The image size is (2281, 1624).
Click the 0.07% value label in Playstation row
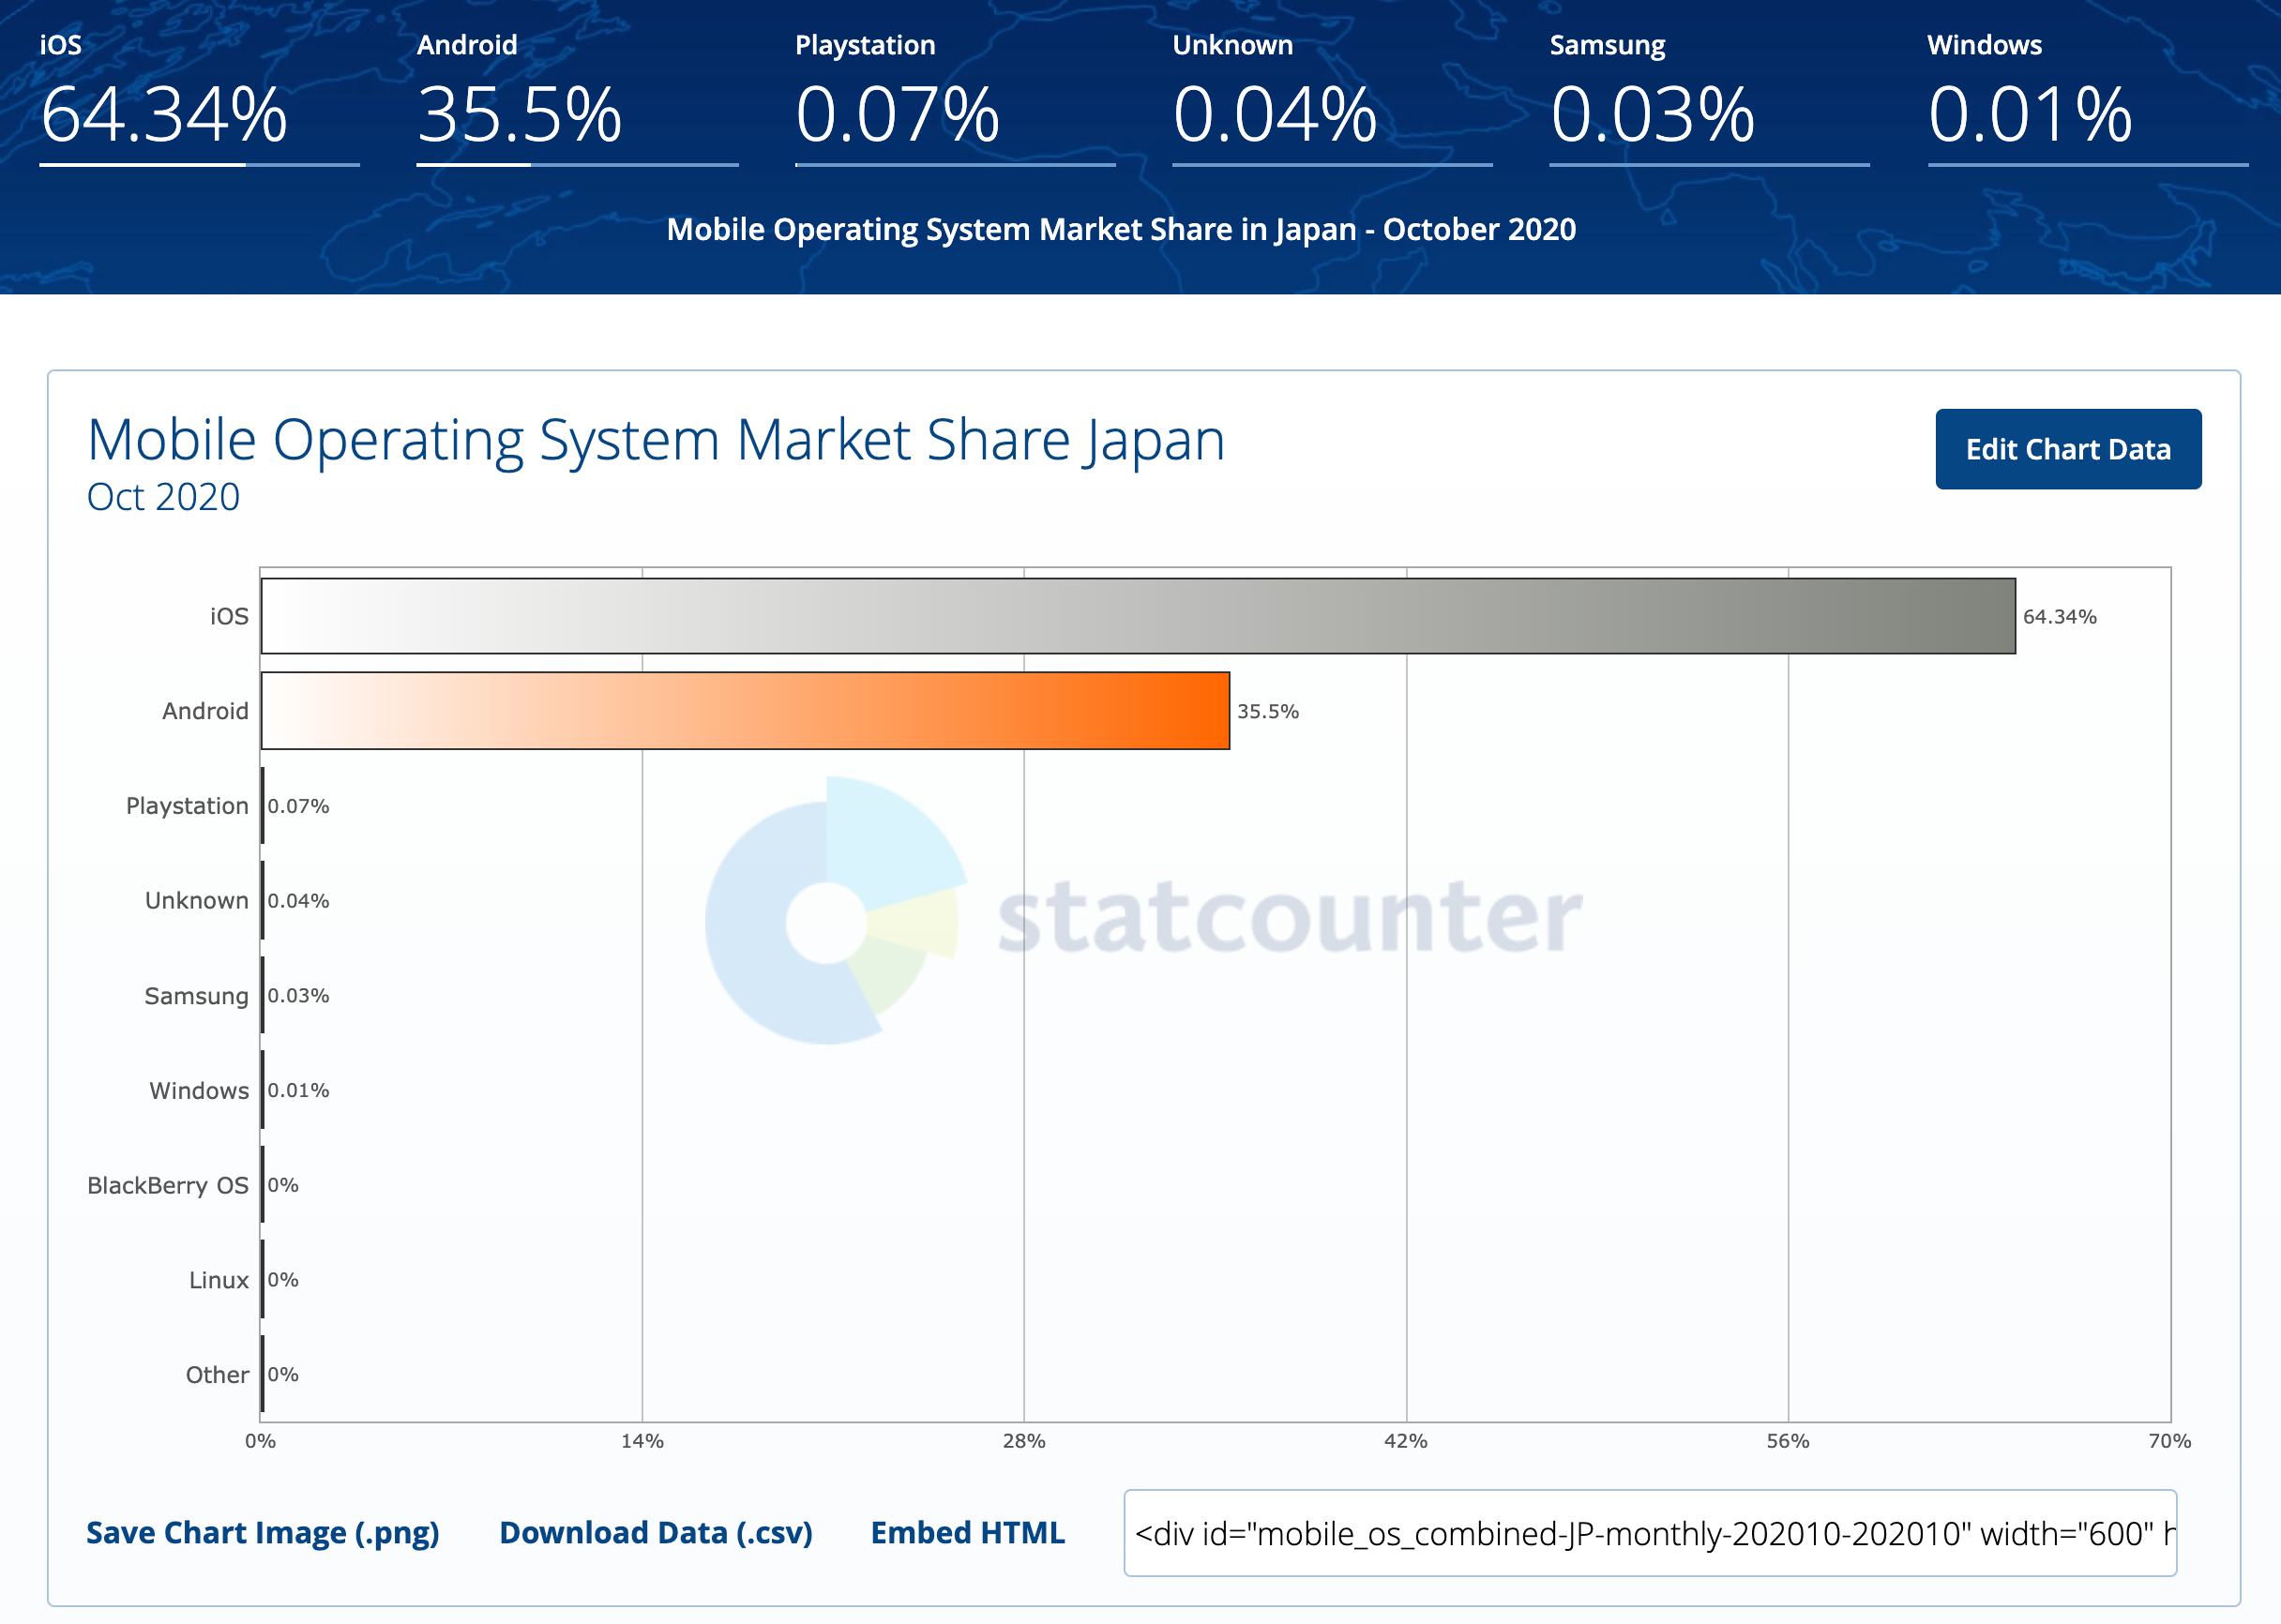(298, 806)
